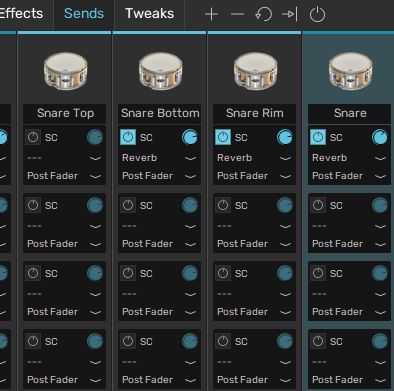Click the power icon in top toolbar
This screenshot has width=394, height=391.
(x=317, y=14)
